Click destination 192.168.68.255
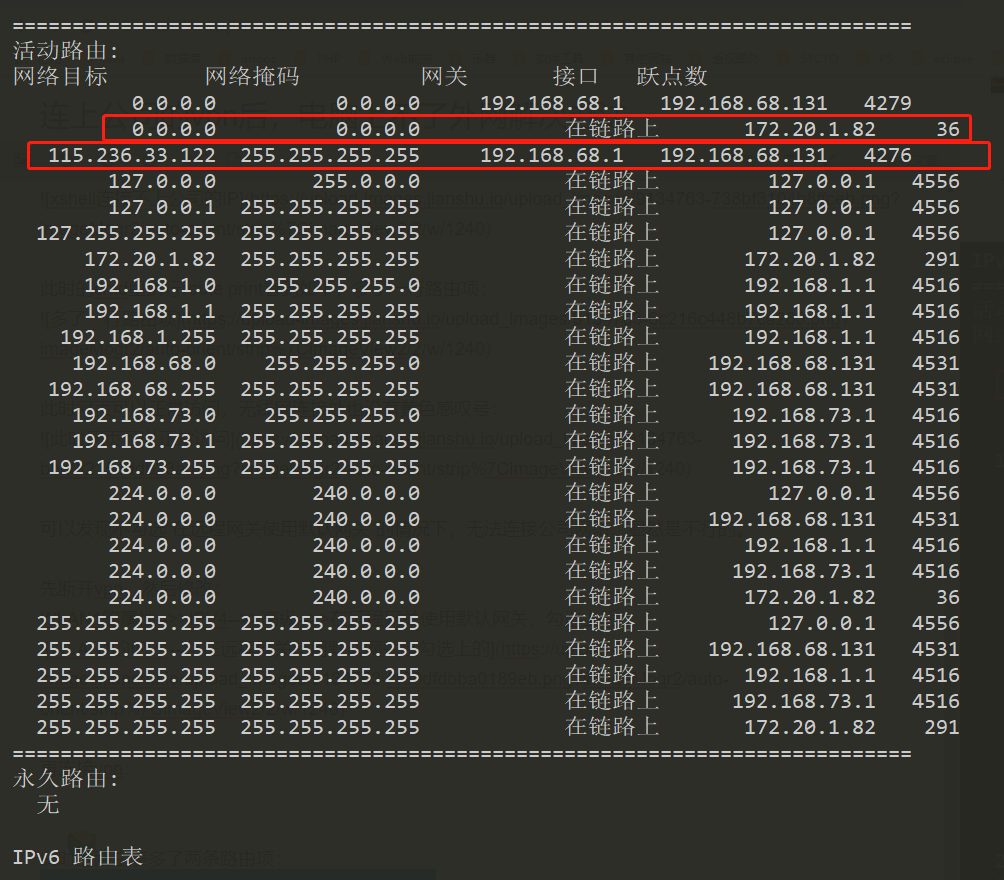This screenshot has width=1004, height=880. tap(132, 389)
